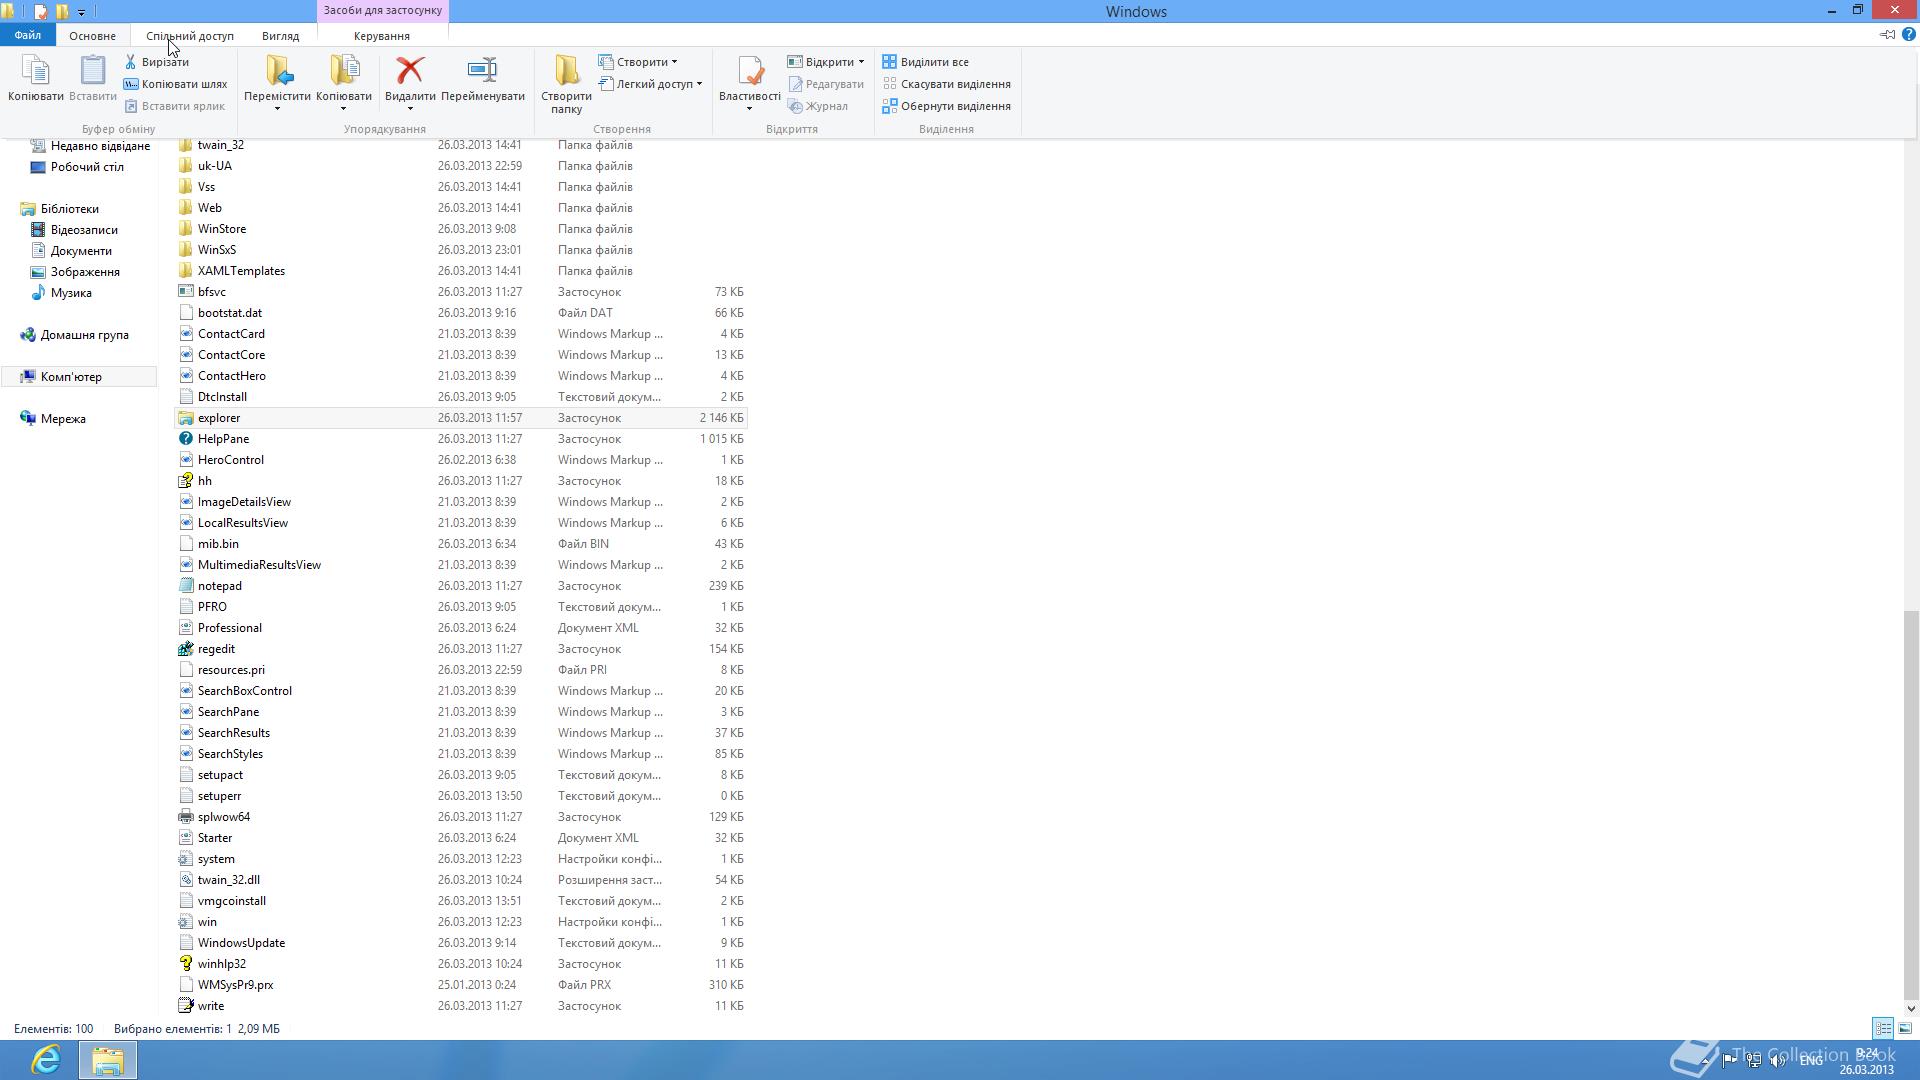Click the Створити папку icon
Screen dimensions: 1920x1080
click(567, 70)
